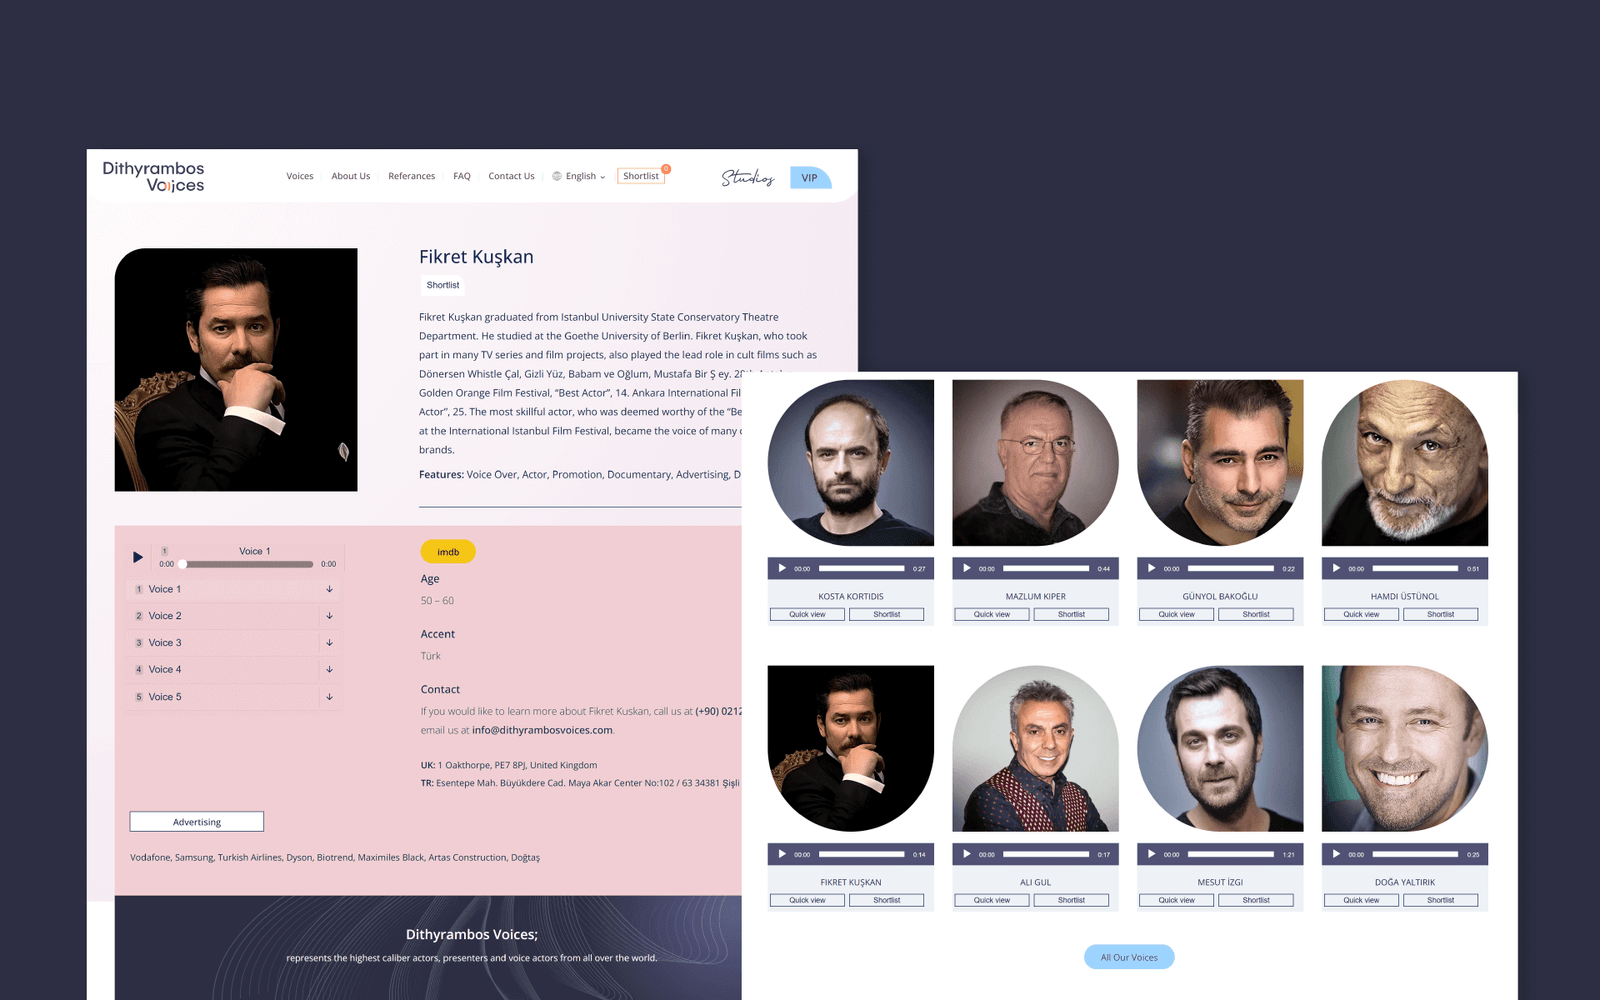Quick view Mazlum Kiper

(992, 614)
